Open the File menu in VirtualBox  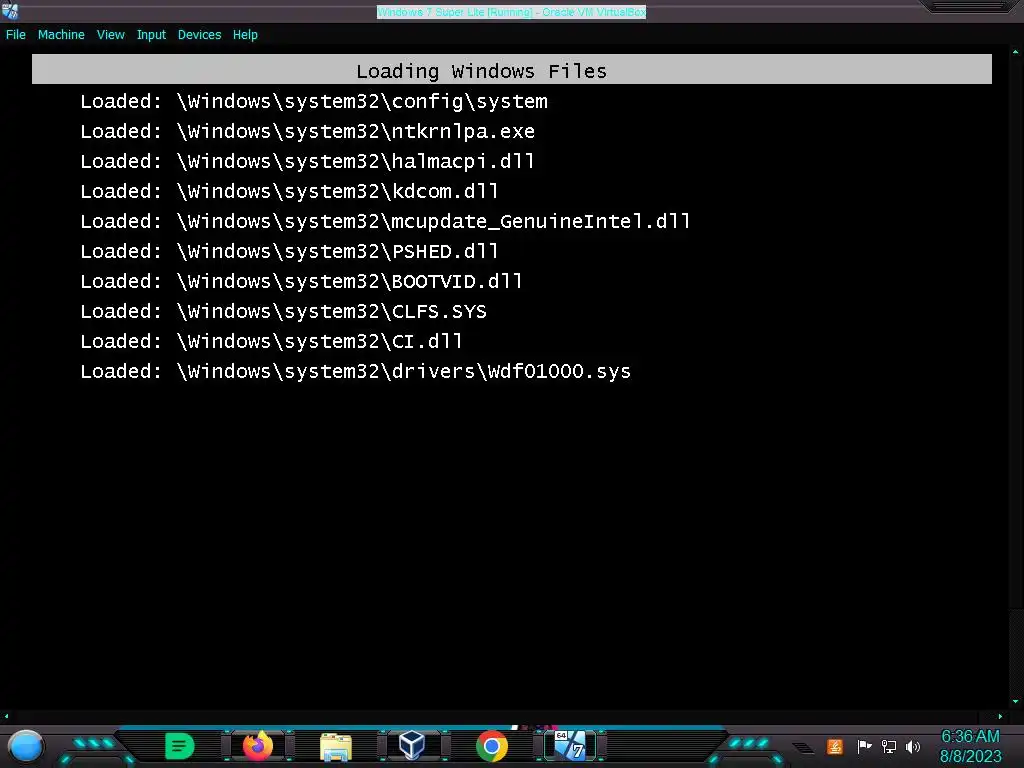(16, 35)
